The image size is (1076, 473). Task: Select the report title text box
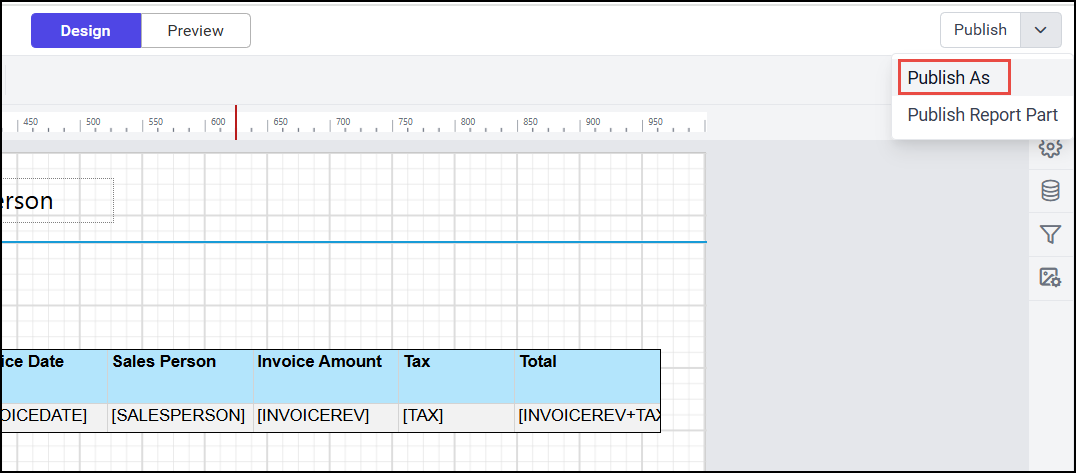(x=57, y=201)
